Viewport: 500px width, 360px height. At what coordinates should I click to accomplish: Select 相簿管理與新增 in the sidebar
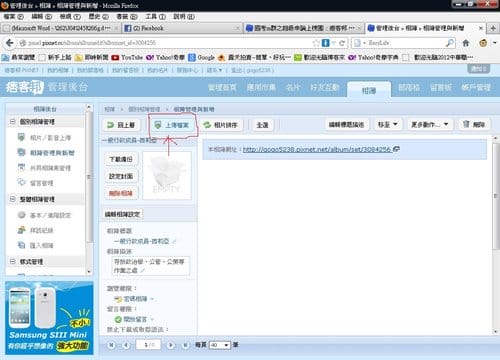click(46, 153)
